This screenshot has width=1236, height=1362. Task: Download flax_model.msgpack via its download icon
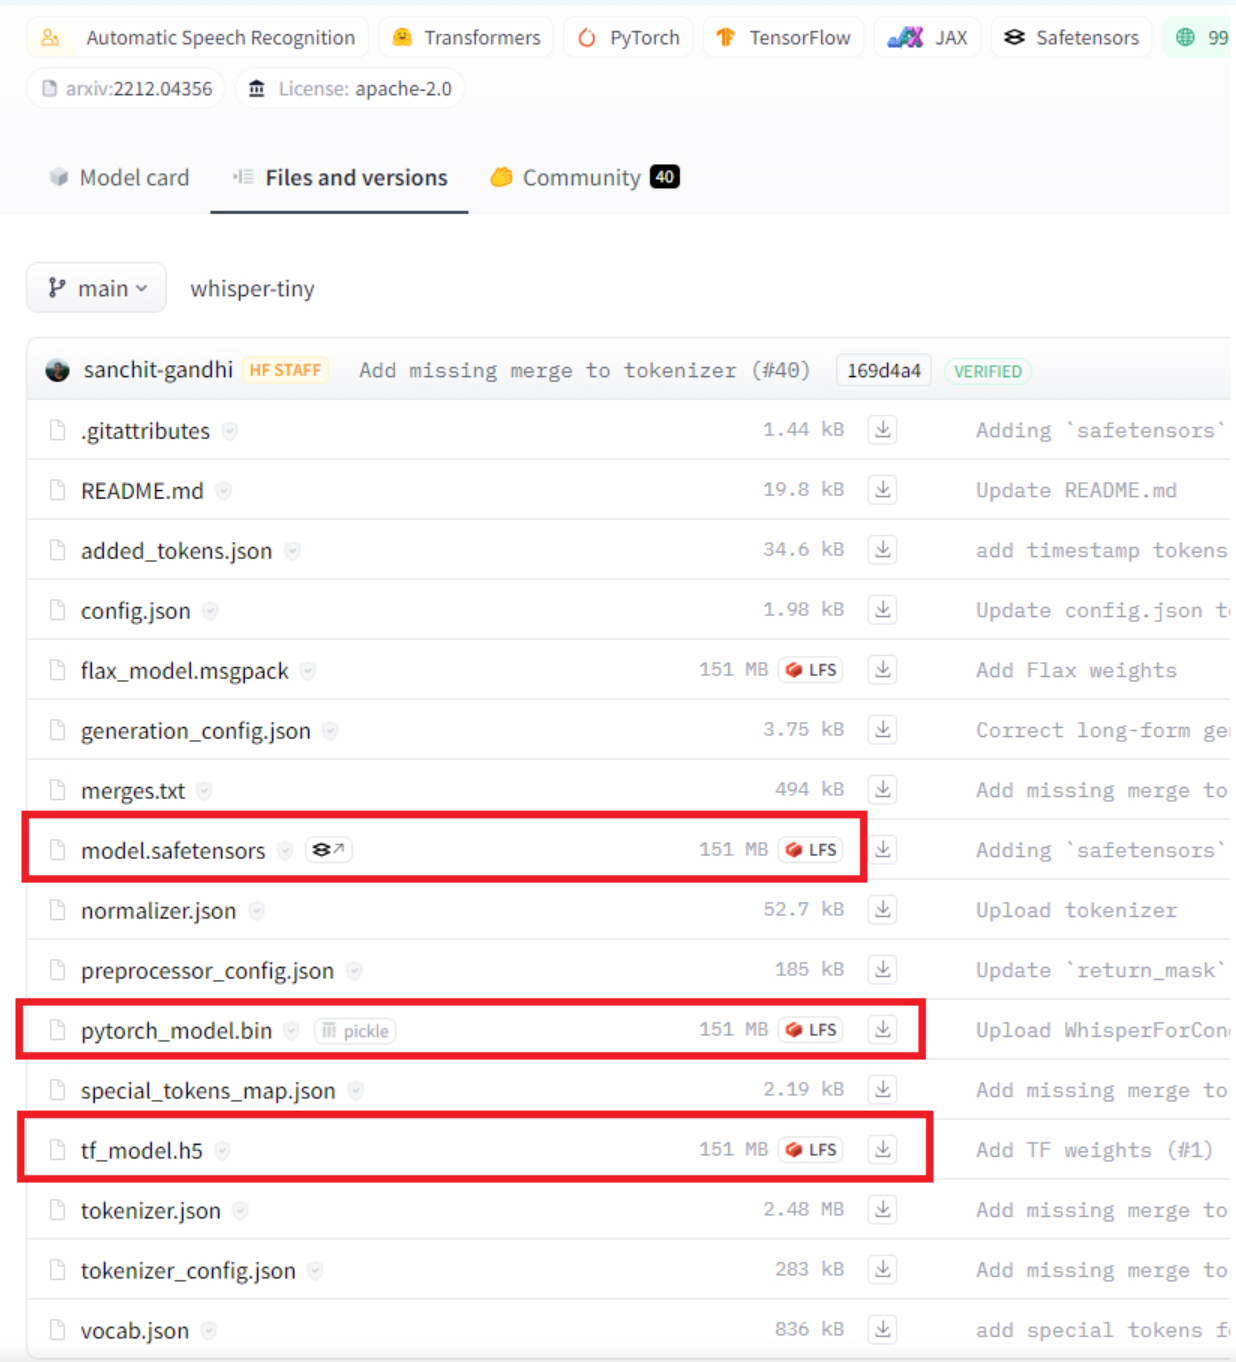[883, 670]
